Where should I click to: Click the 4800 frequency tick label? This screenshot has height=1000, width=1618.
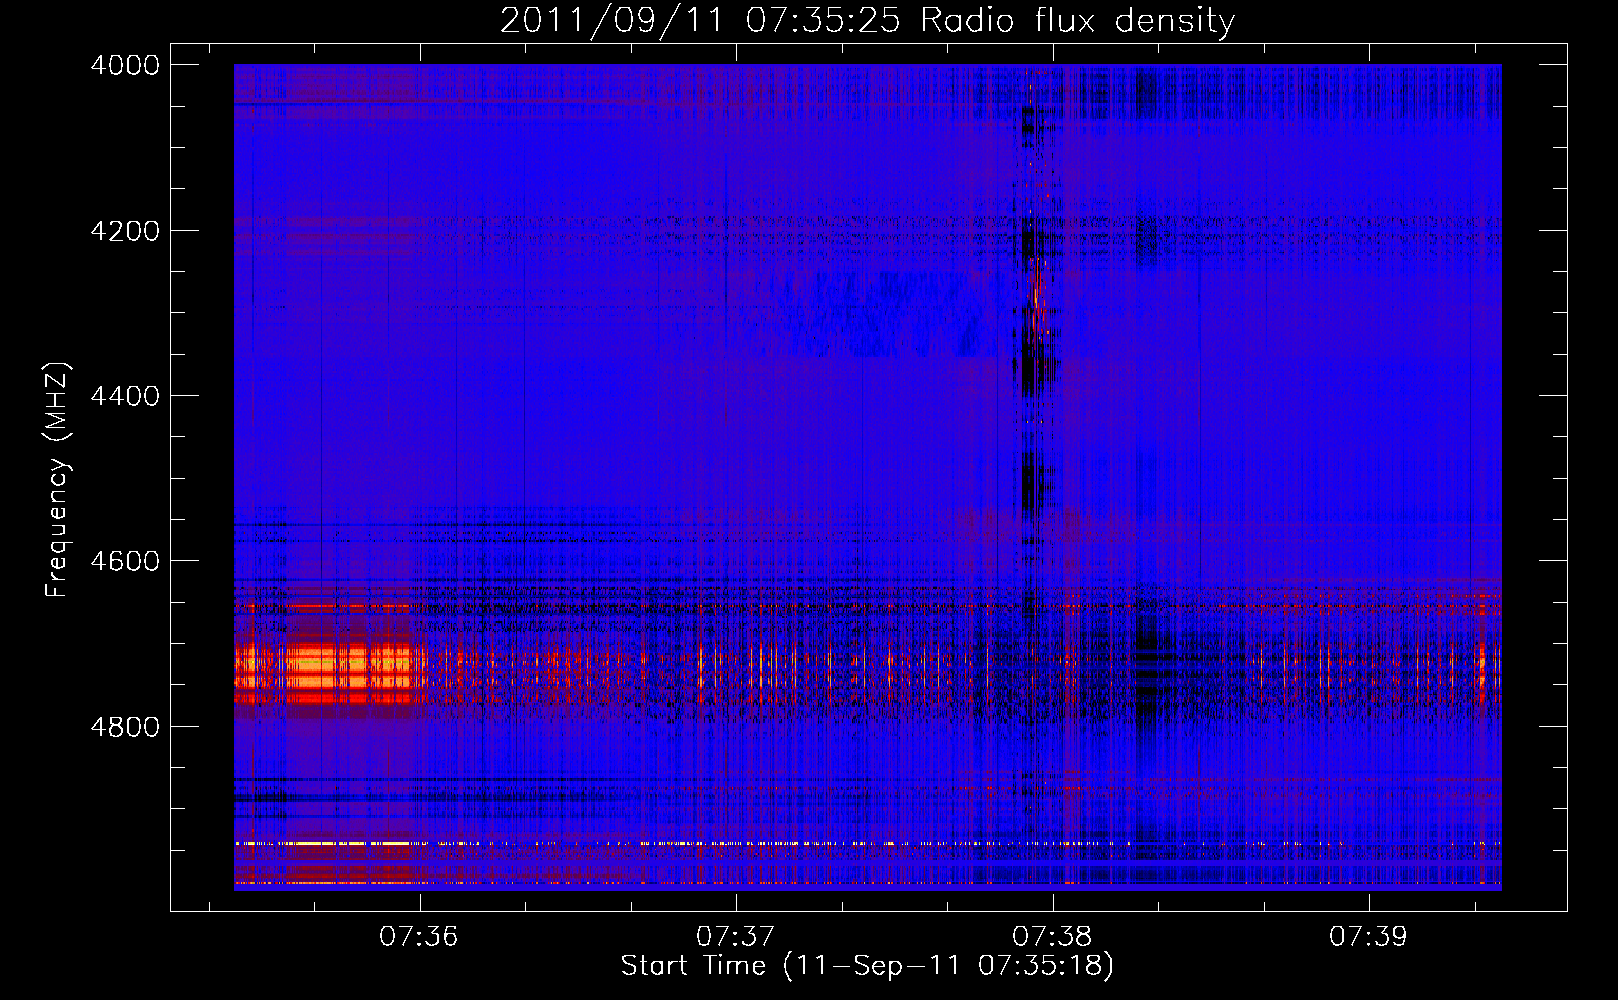pos(125,726)
